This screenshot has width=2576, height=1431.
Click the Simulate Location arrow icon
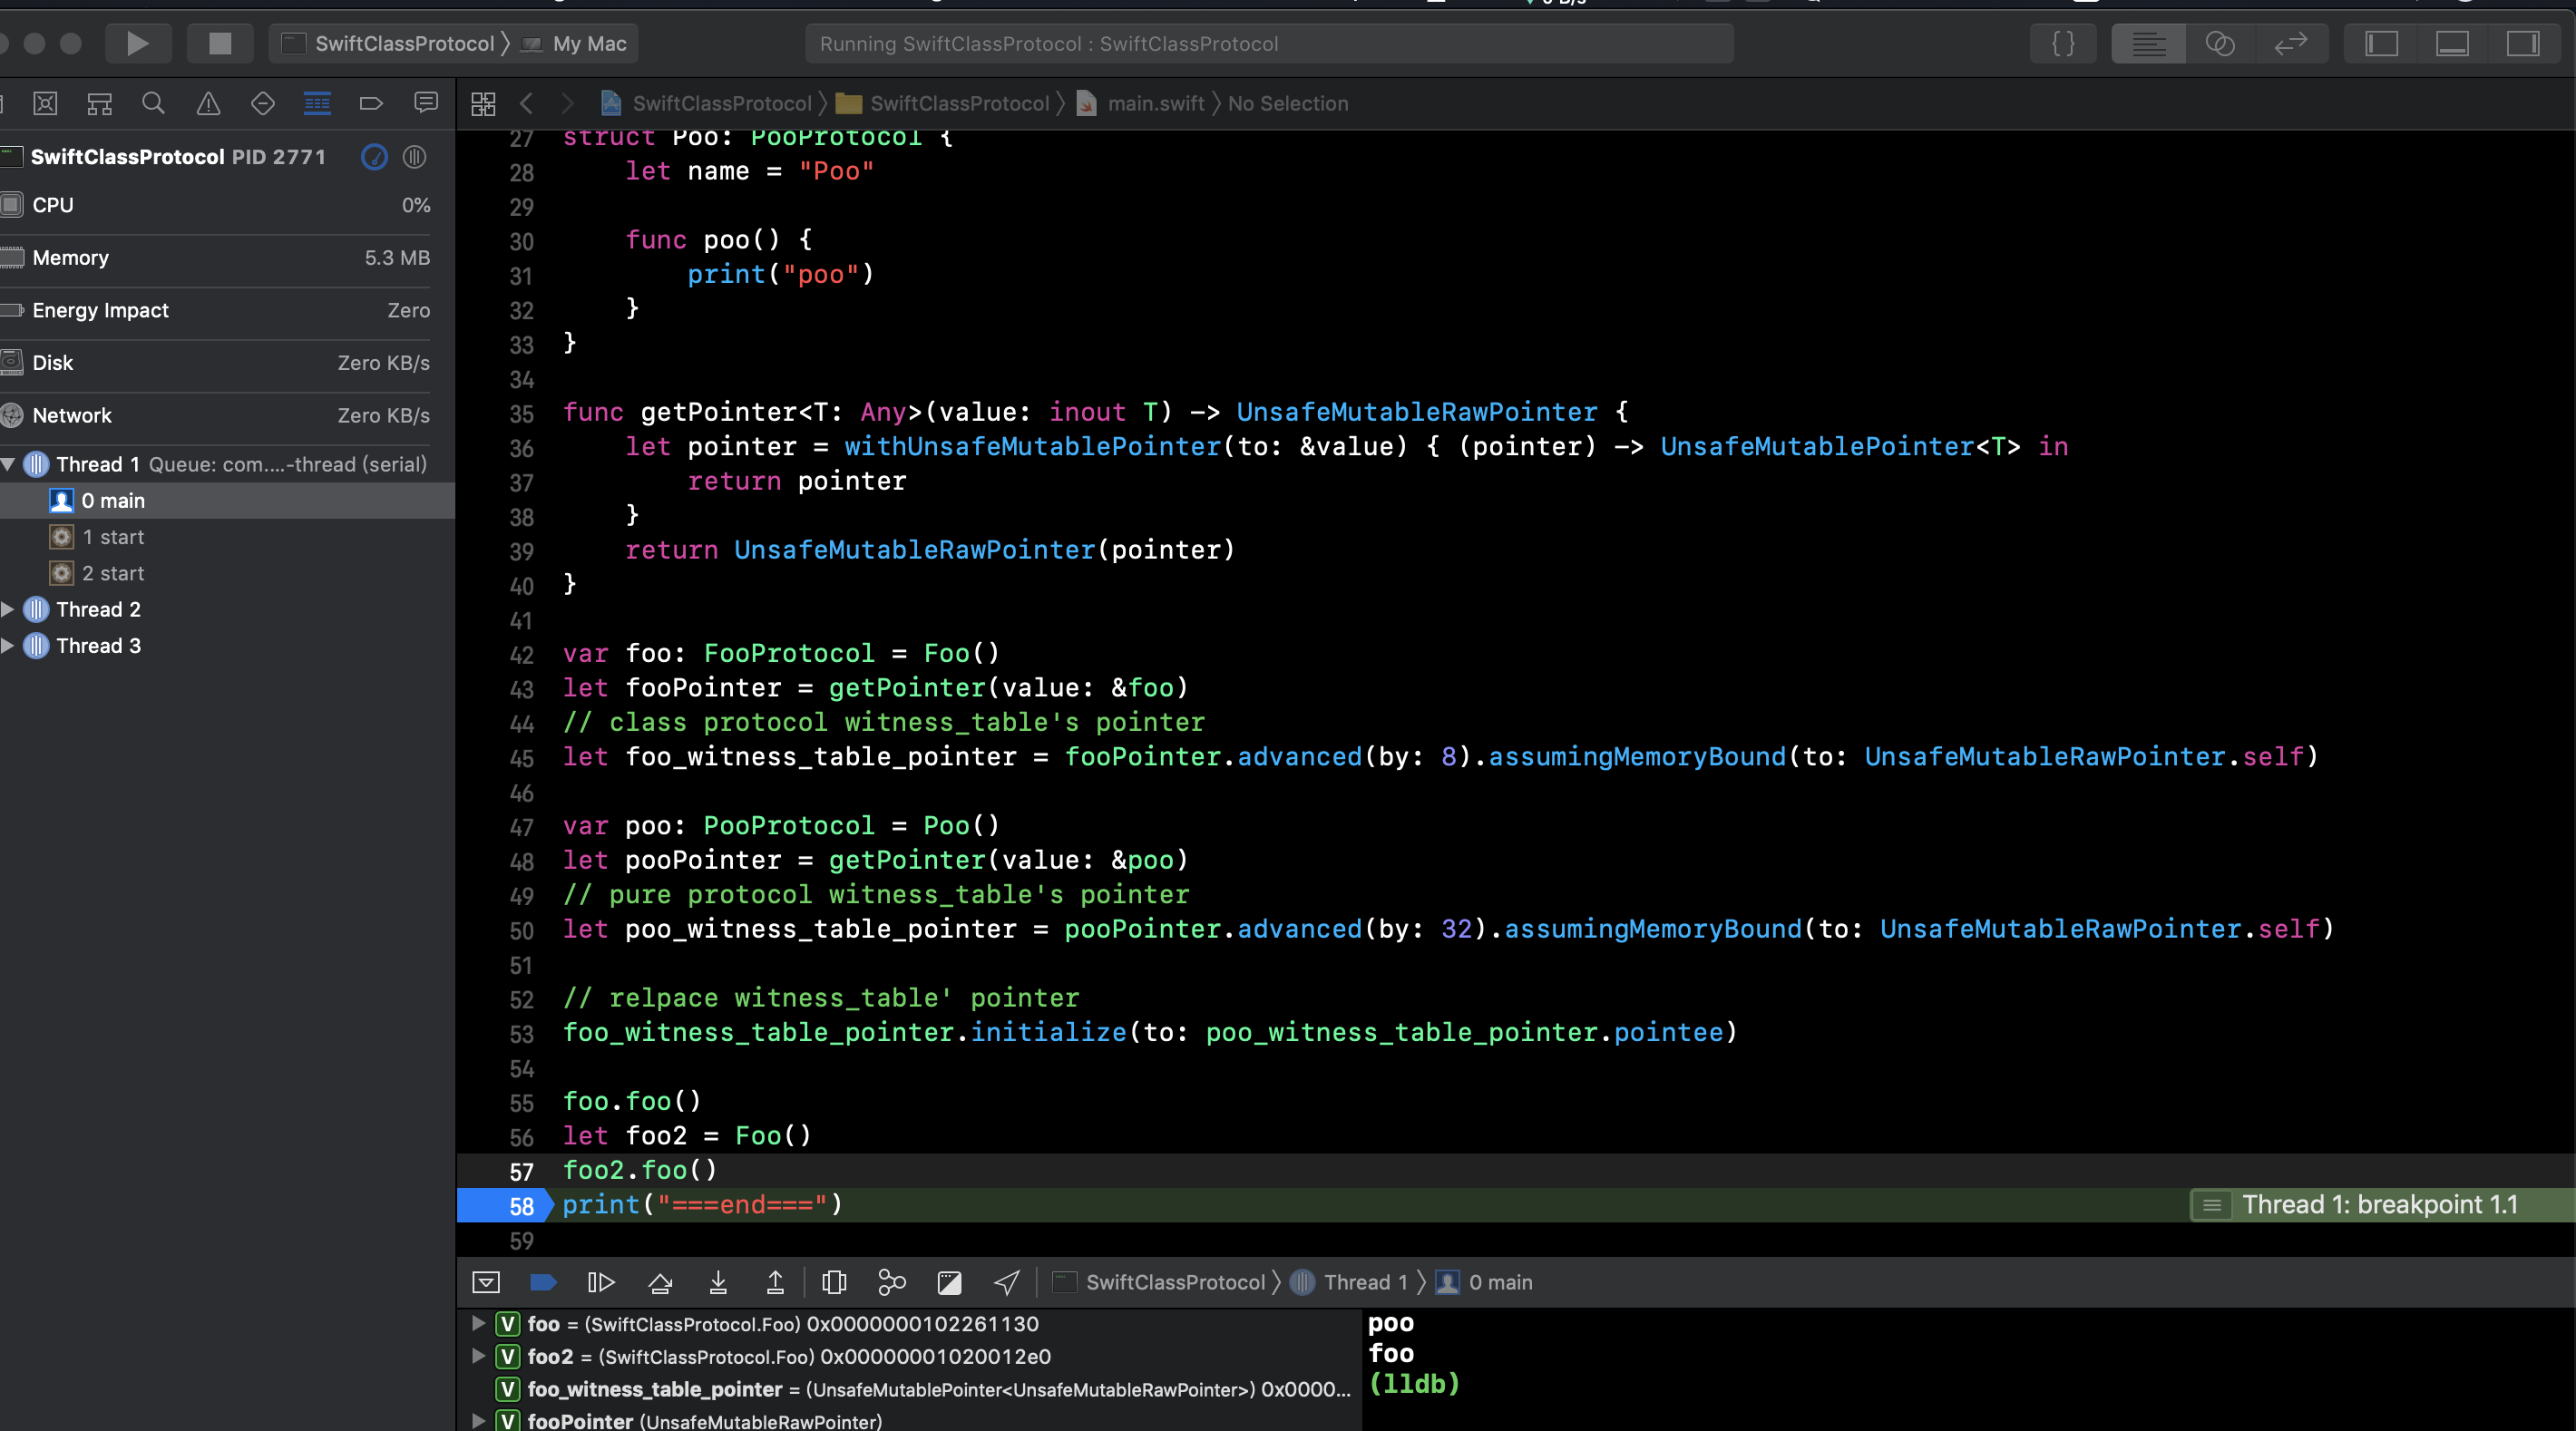[1007, 1282]
